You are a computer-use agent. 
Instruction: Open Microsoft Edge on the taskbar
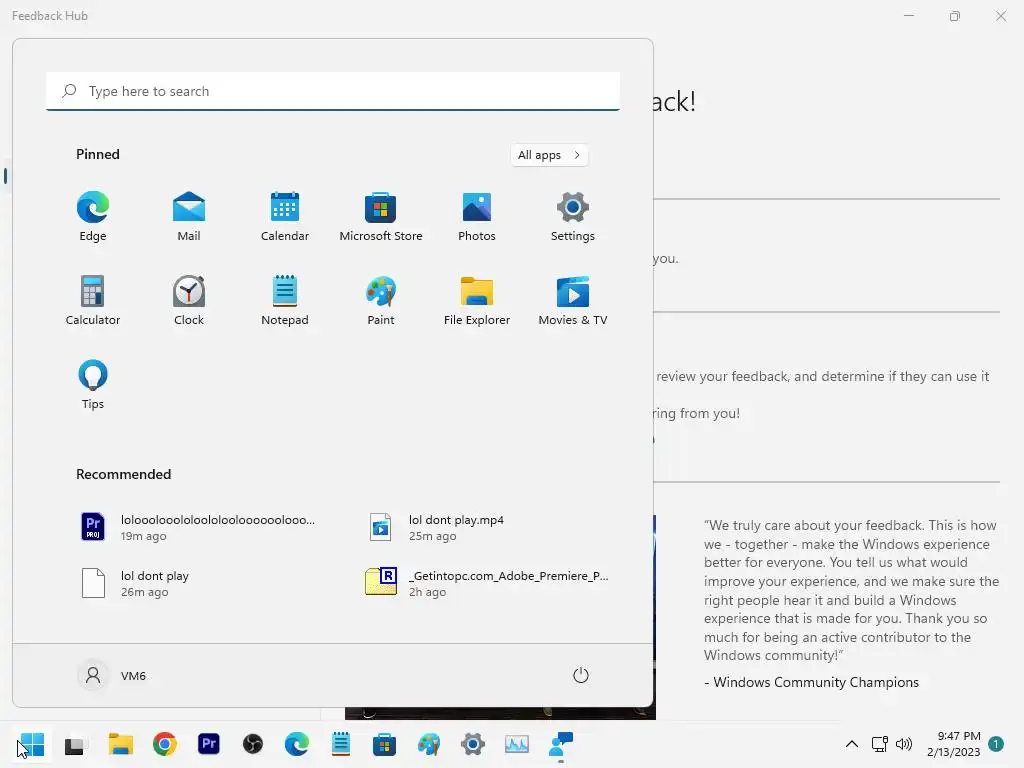[x=296, y=744]
